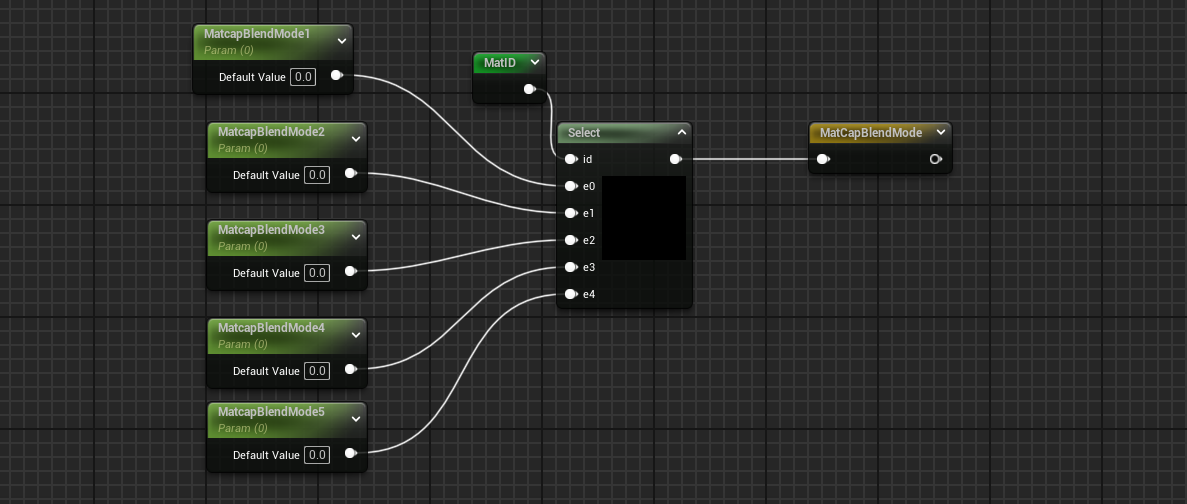The width and height of the screenshot is (1187, 504).
Task: Click the MatCapBlendMode hollow output pin
Action: pos(935,159)
